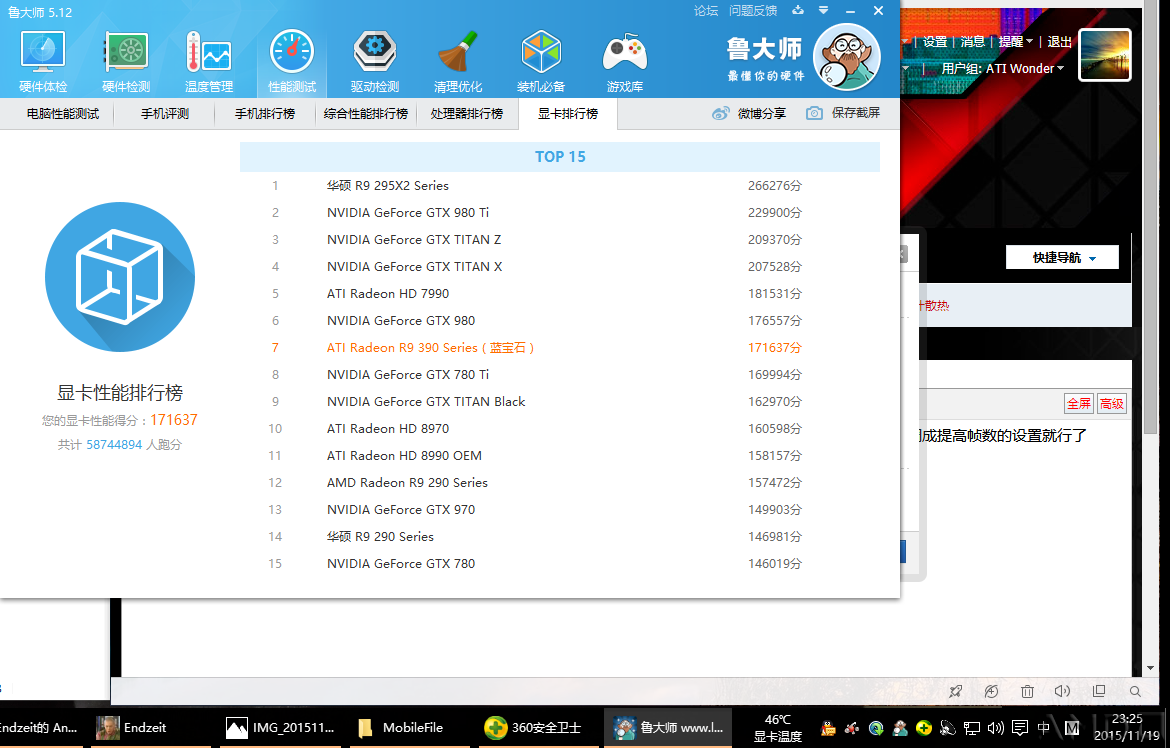Expand 用户组: ATI Wonder dropdown
Image resolution: width=1170 pixels, height=748 pixels.
pyautogui.click(x=1003, y=69)
